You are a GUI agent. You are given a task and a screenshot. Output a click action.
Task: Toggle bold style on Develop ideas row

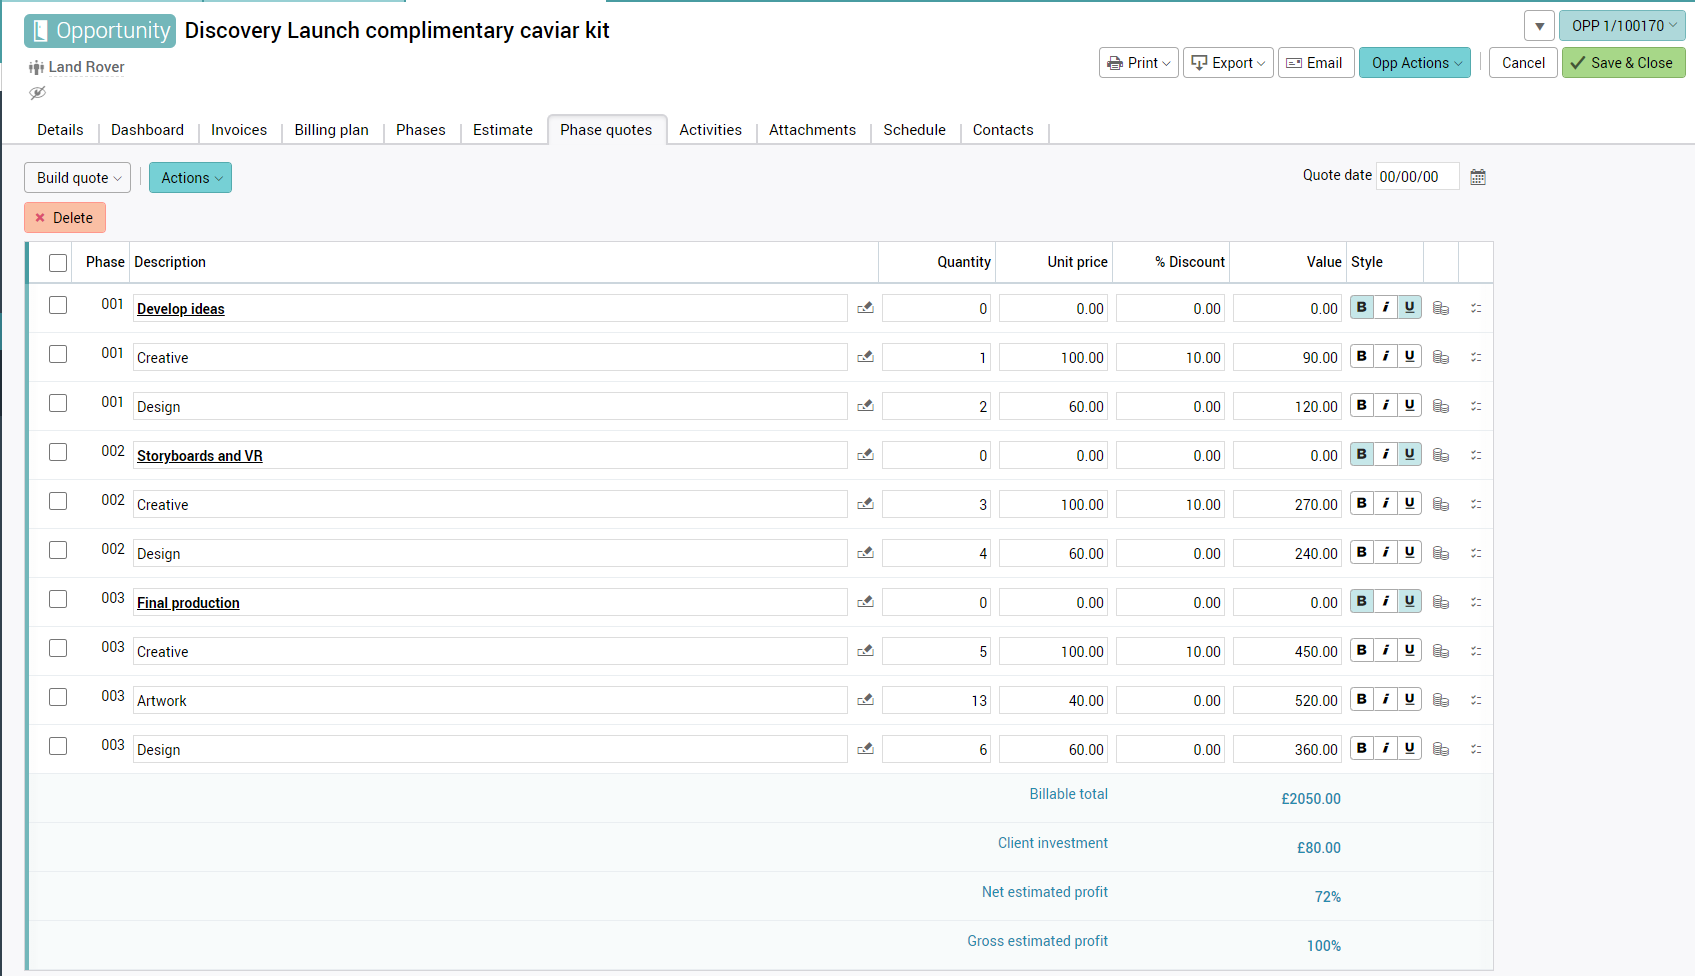[x=1361, y=308]
